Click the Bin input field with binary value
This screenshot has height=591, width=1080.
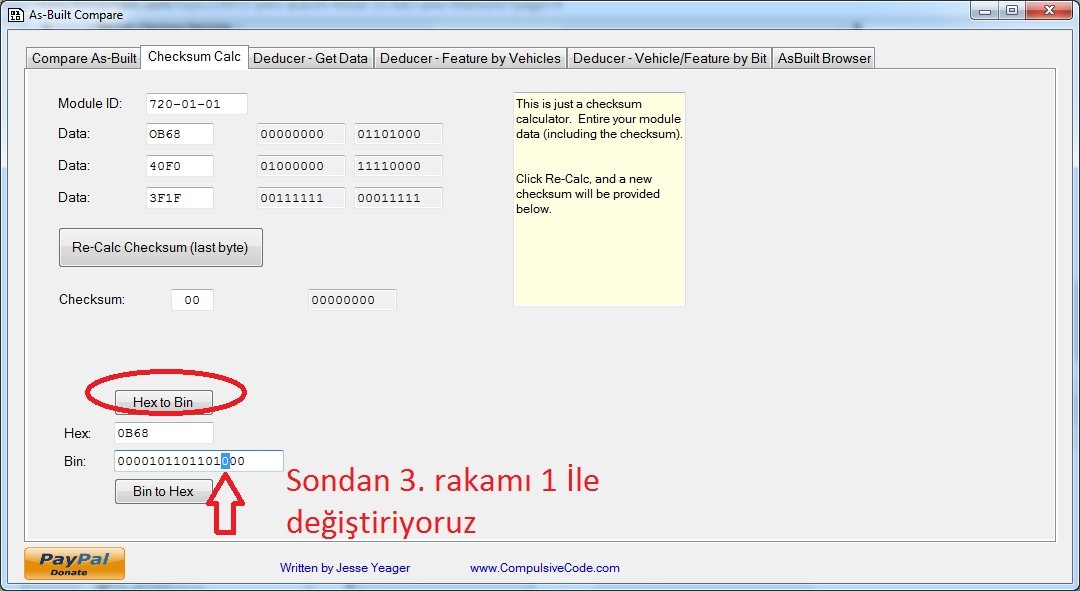[199, 461]
